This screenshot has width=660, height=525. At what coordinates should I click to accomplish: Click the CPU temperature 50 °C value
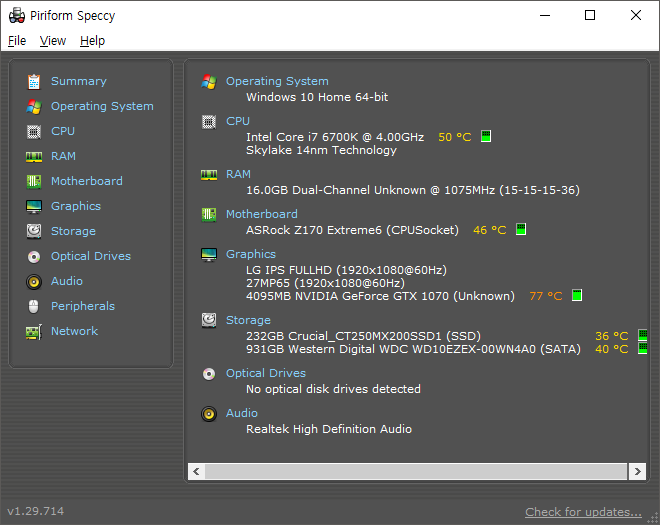tap(455, 137)
